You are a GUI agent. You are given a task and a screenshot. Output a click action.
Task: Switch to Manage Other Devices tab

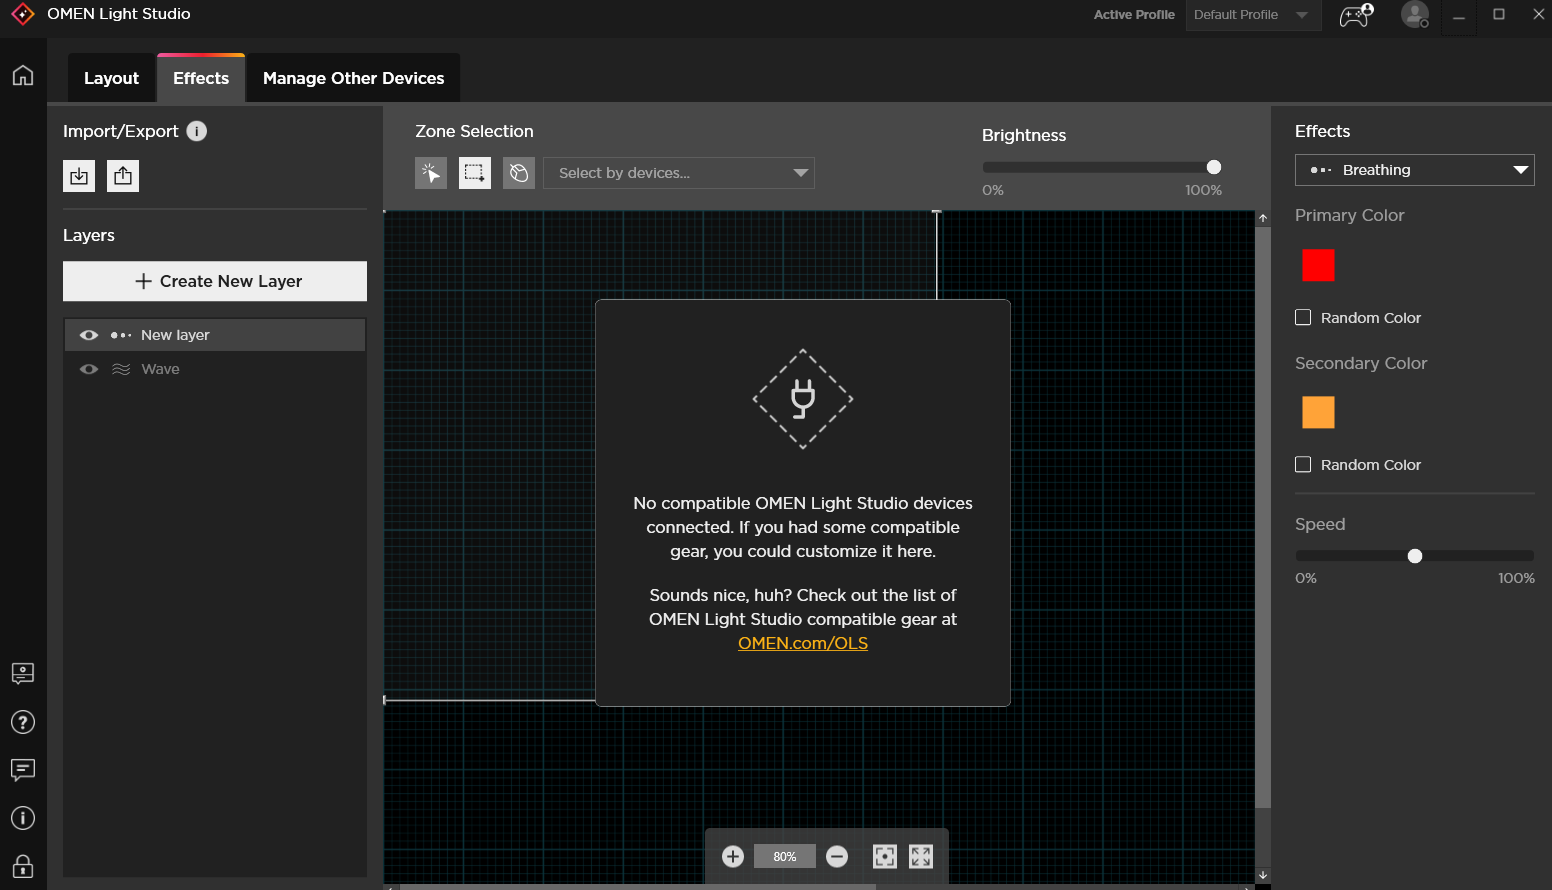coord(353,78)
